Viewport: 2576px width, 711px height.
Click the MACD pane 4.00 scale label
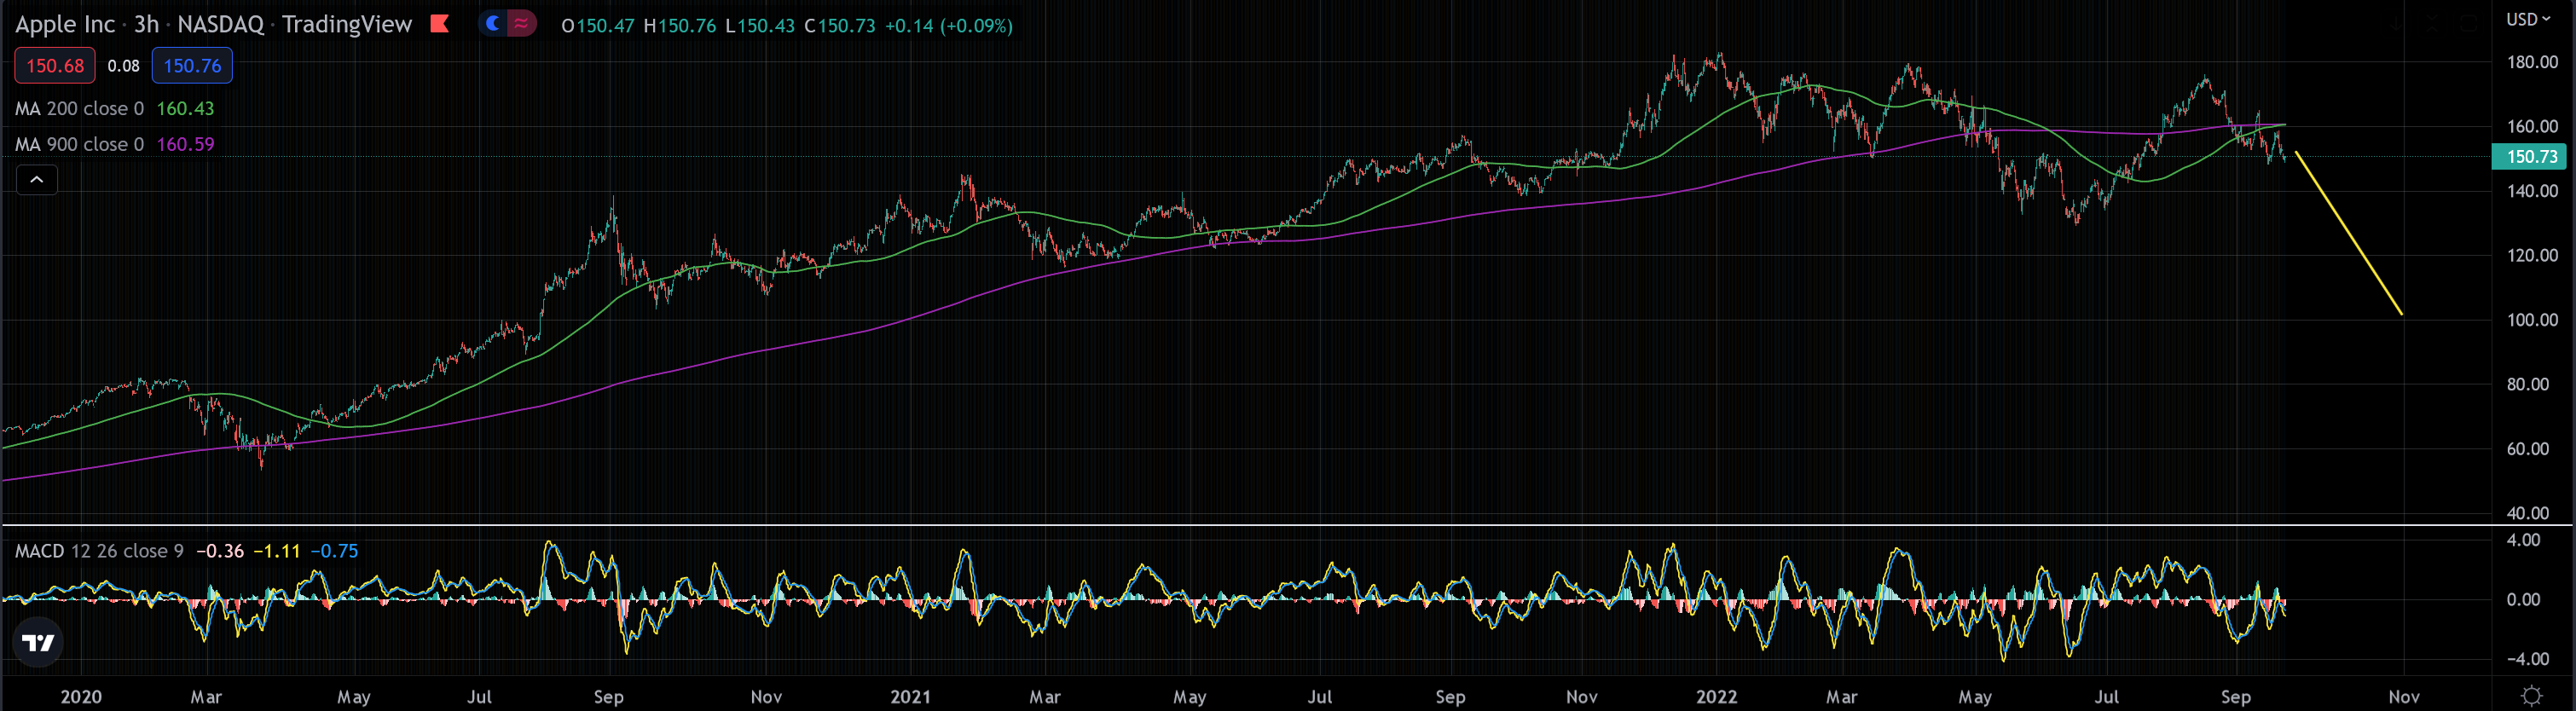pyautogui.click(x=2524, y=540)
